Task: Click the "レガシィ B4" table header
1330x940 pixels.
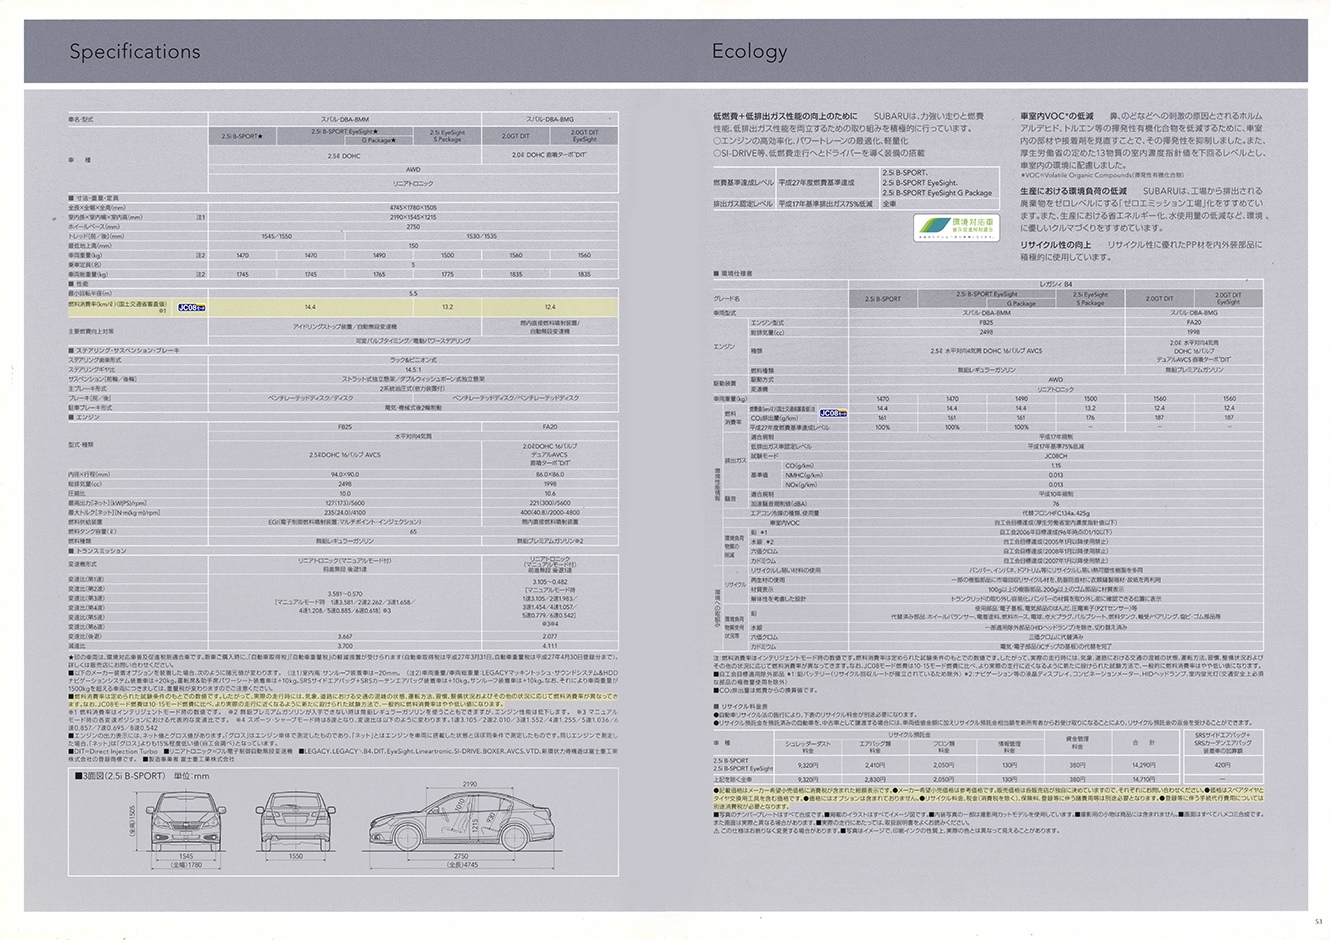Action: tap(1056, 284)
